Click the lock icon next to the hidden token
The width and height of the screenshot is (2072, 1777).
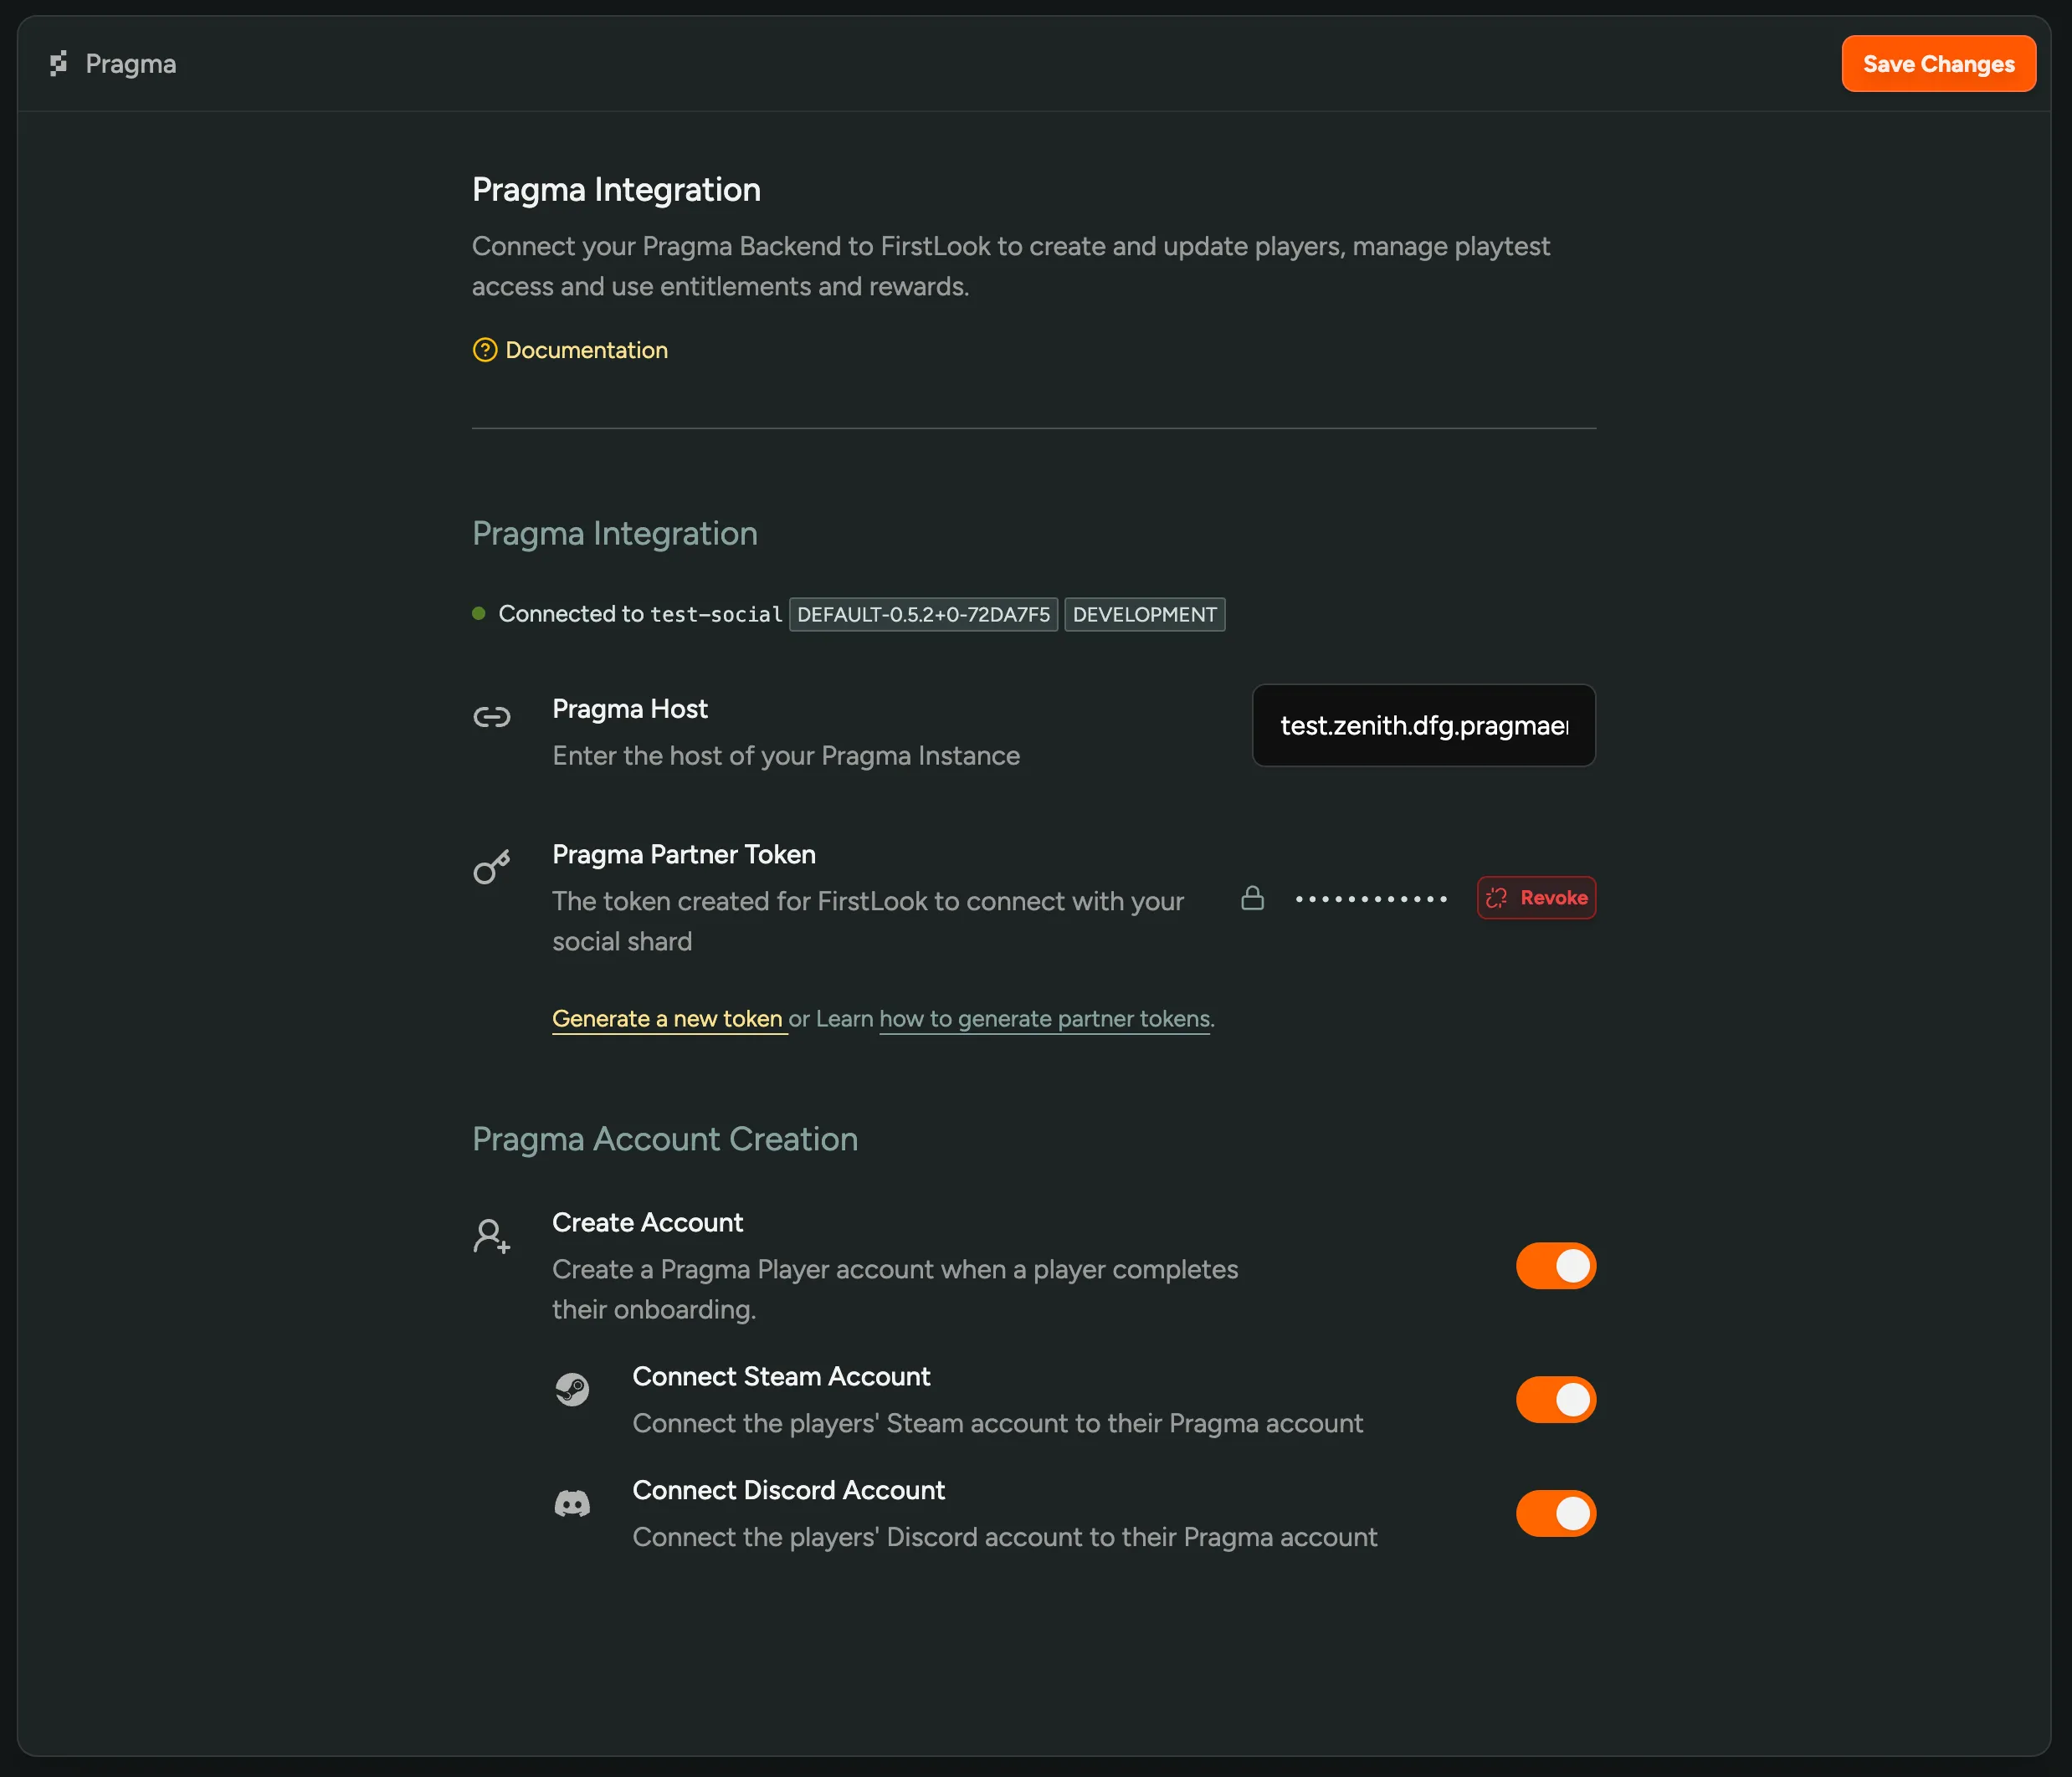[1253, 898]
